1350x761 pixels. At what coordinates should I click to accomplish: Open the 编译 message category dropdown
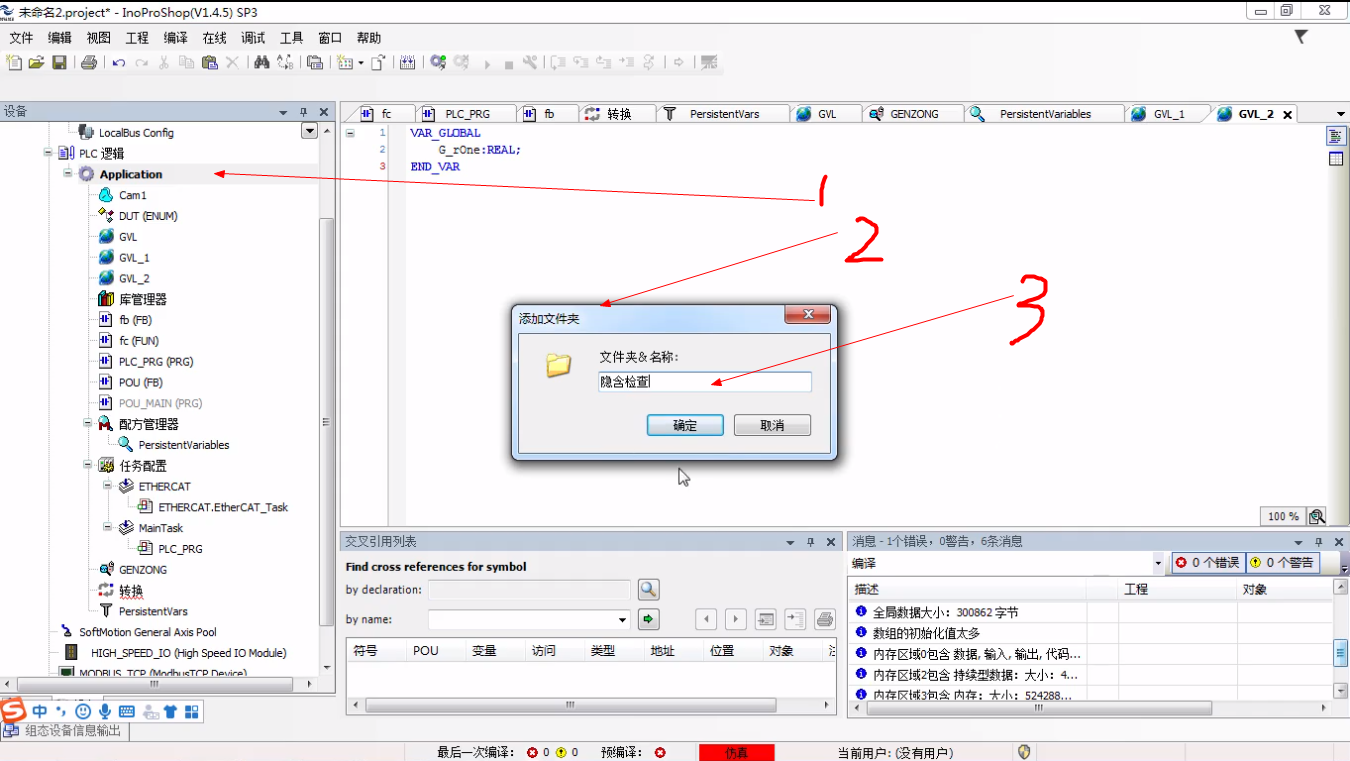coord(1159,563)
